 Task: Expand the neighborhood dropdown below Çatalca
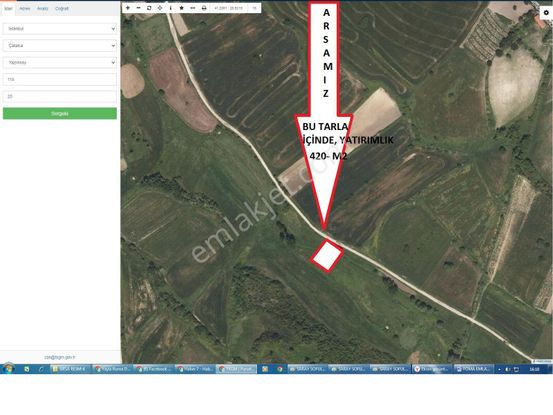pos(60,62)
